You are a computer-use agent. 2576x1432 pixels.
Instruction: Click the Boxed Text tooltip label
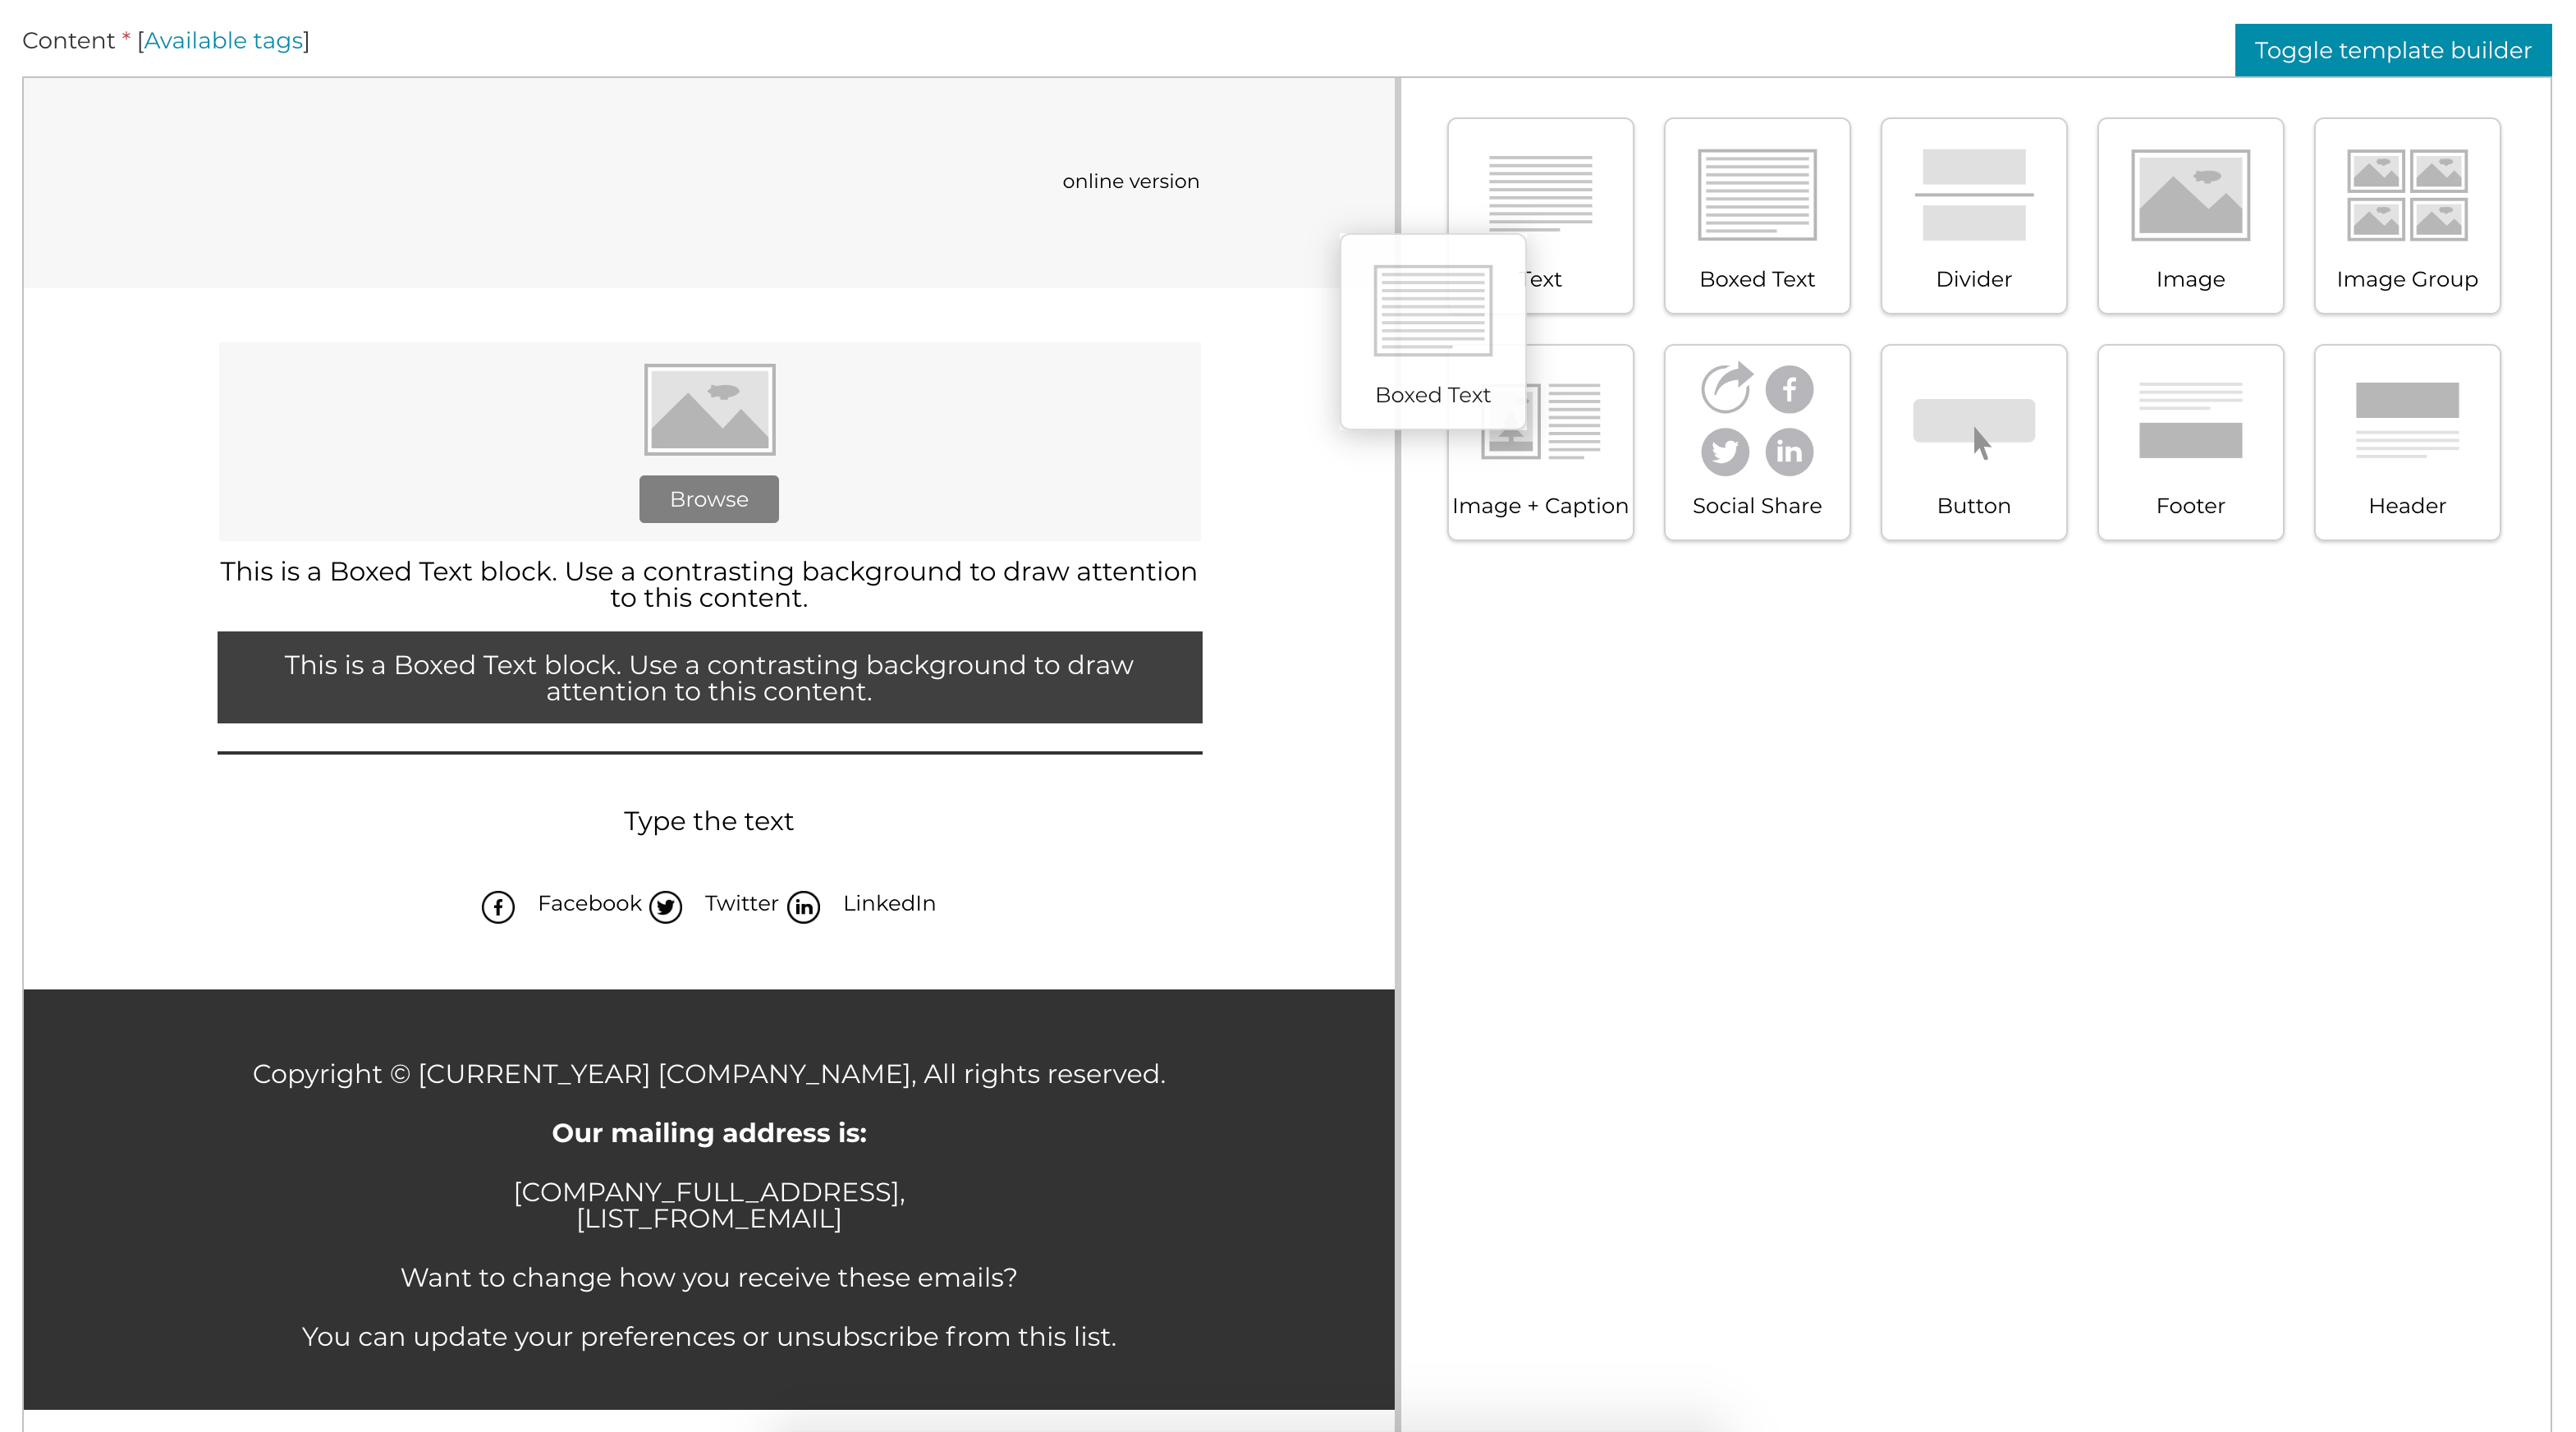(x=1432, y=395)
